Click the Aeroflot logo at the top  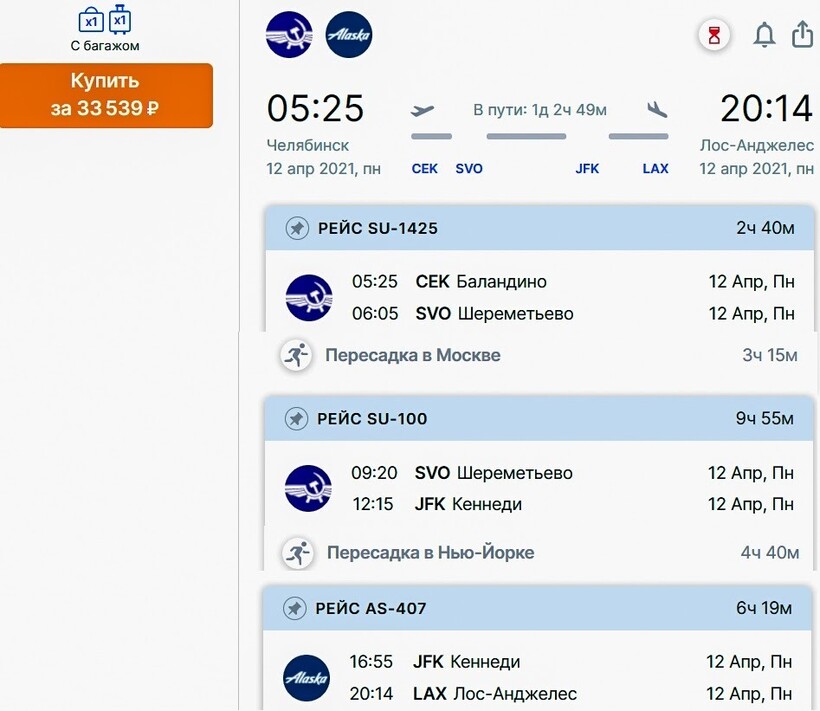pyautogui.click(x=289, y=35)
